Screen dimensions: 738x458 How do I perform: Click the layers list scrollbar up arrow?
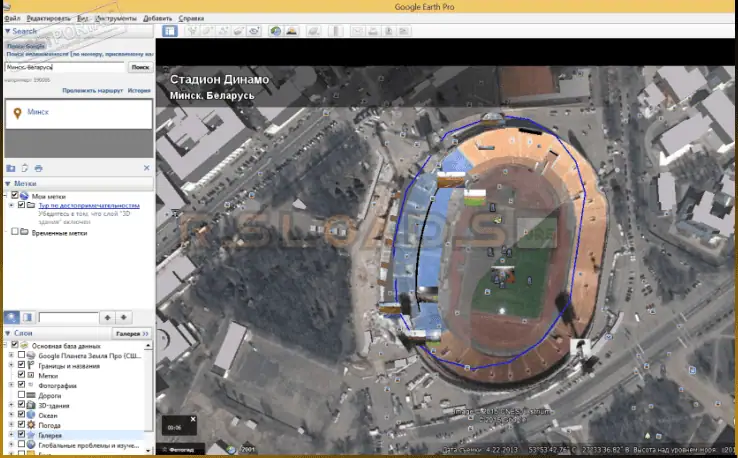click(148, 346)
